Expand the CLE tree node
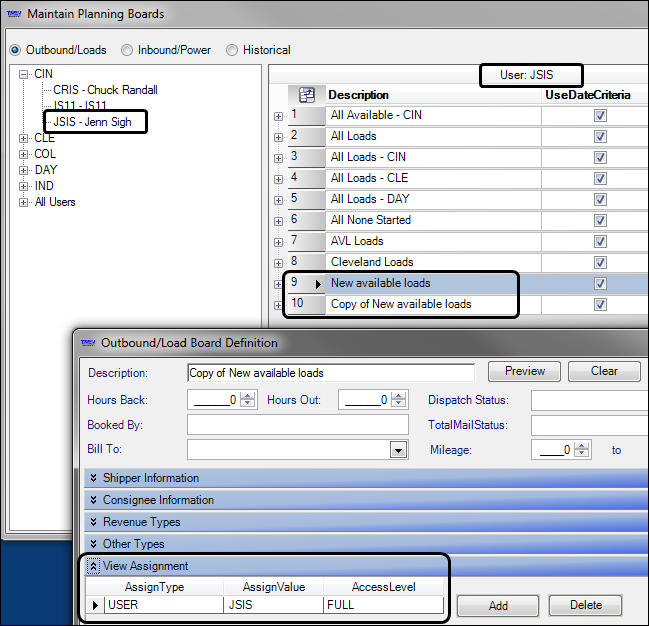Image resolution: width=649 pixels, height=626 pixels. [x=24, y=138]
